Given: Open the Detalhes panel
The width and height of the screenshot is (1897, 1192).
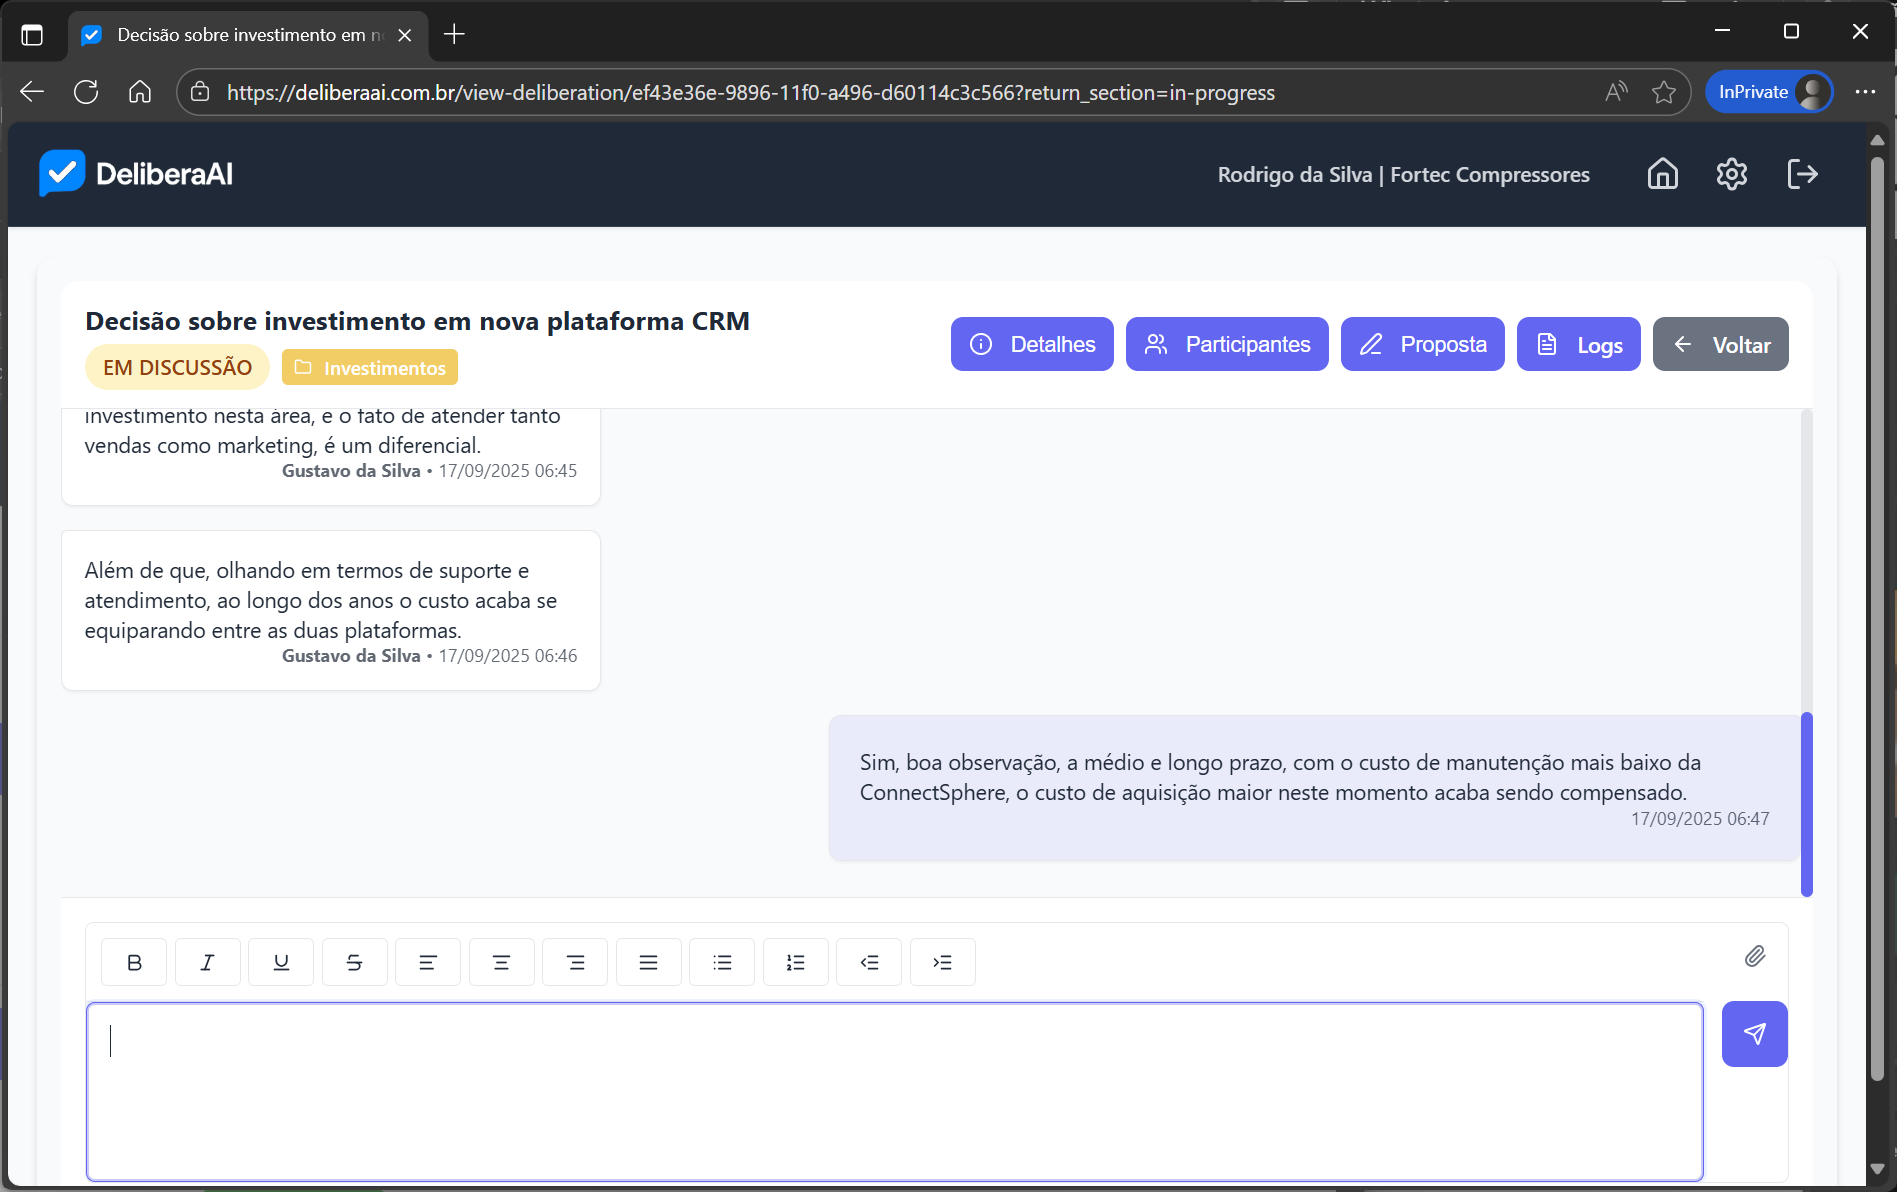Looking at the screenshot, I should click(x=1032, y=344).
